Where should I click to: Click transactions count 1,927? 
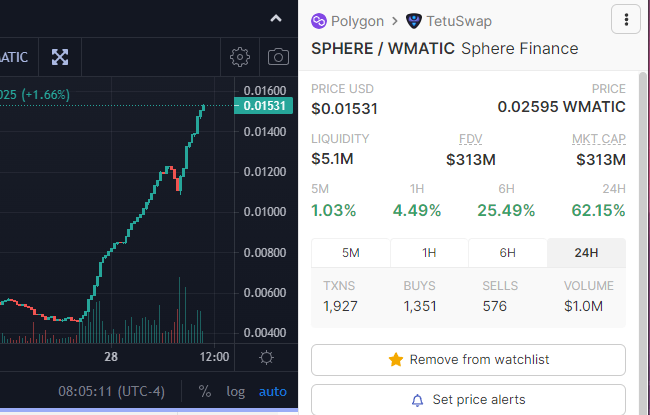point(340,306)
